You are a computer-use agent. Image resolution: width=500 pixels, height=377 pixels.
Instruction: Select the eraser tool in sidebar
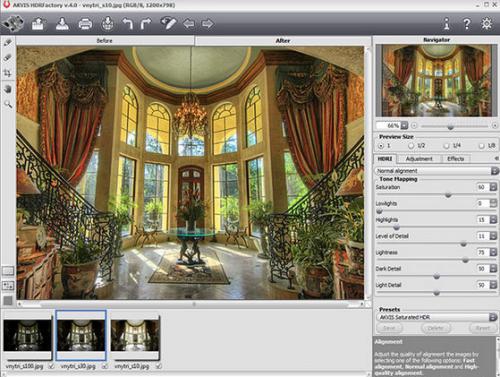8,58
